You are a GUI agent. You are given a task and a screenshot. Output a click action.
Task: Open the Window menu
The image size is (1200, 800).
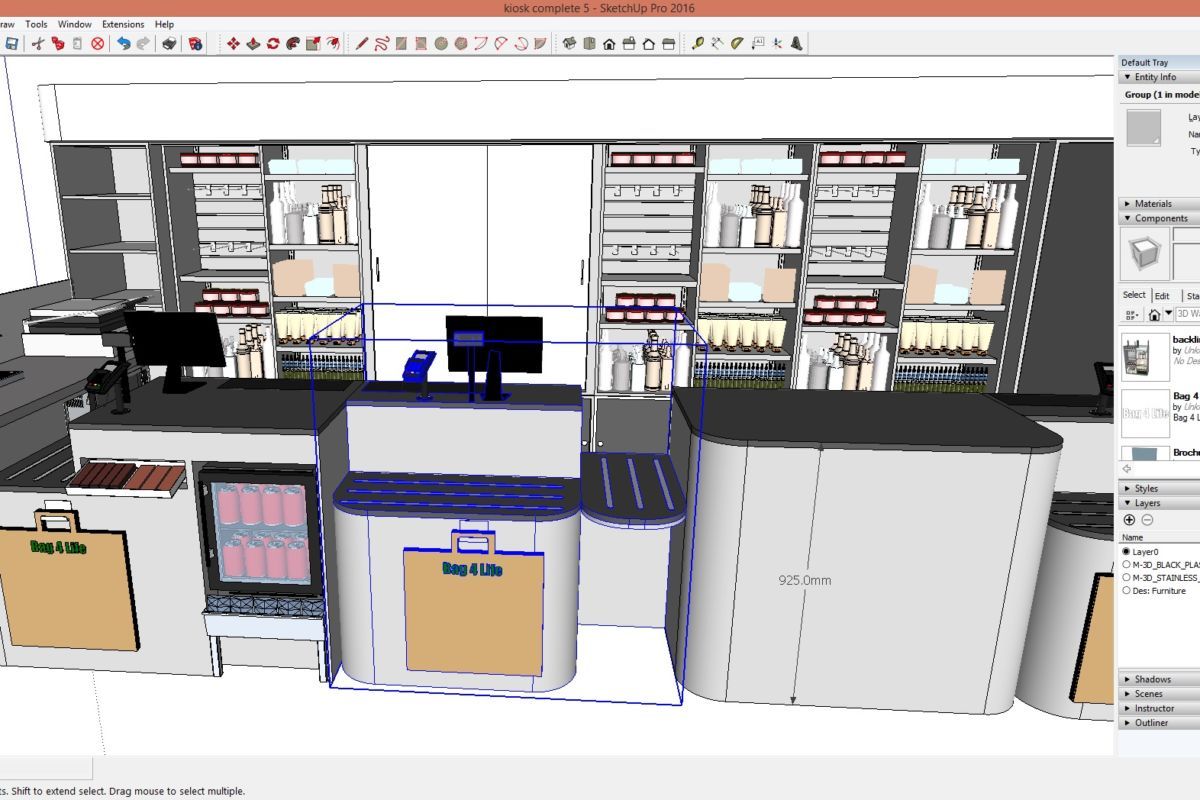pyautogui.click(x=74, y=24)
